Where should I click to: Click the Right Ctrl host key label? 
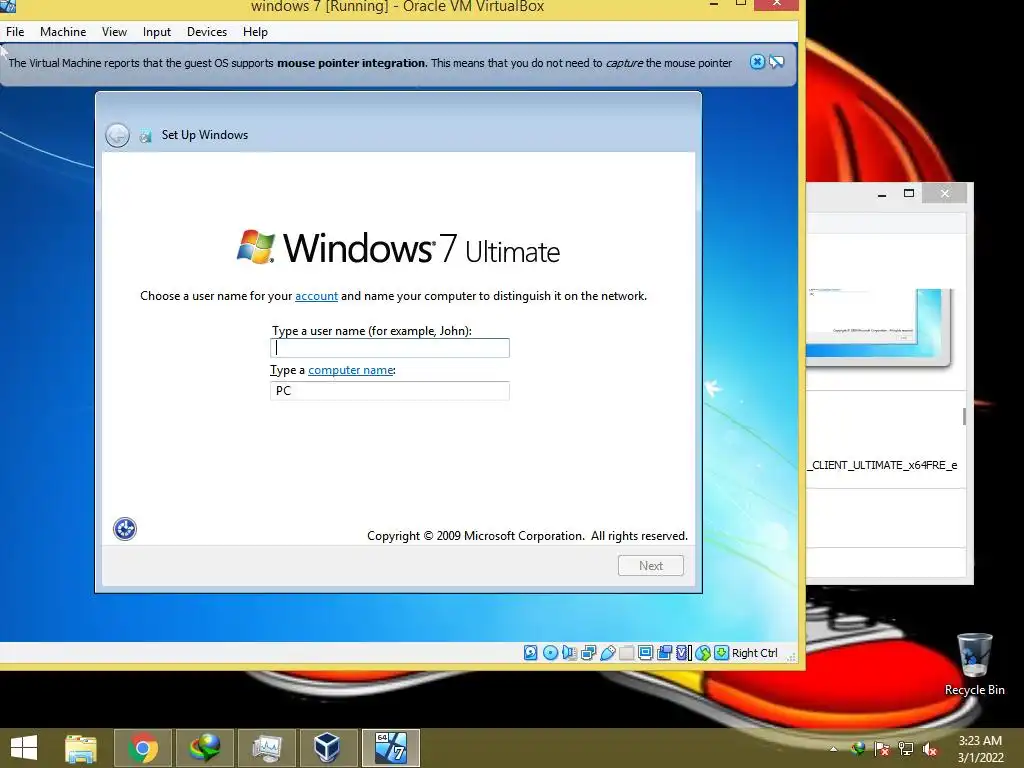pos(754,653)
